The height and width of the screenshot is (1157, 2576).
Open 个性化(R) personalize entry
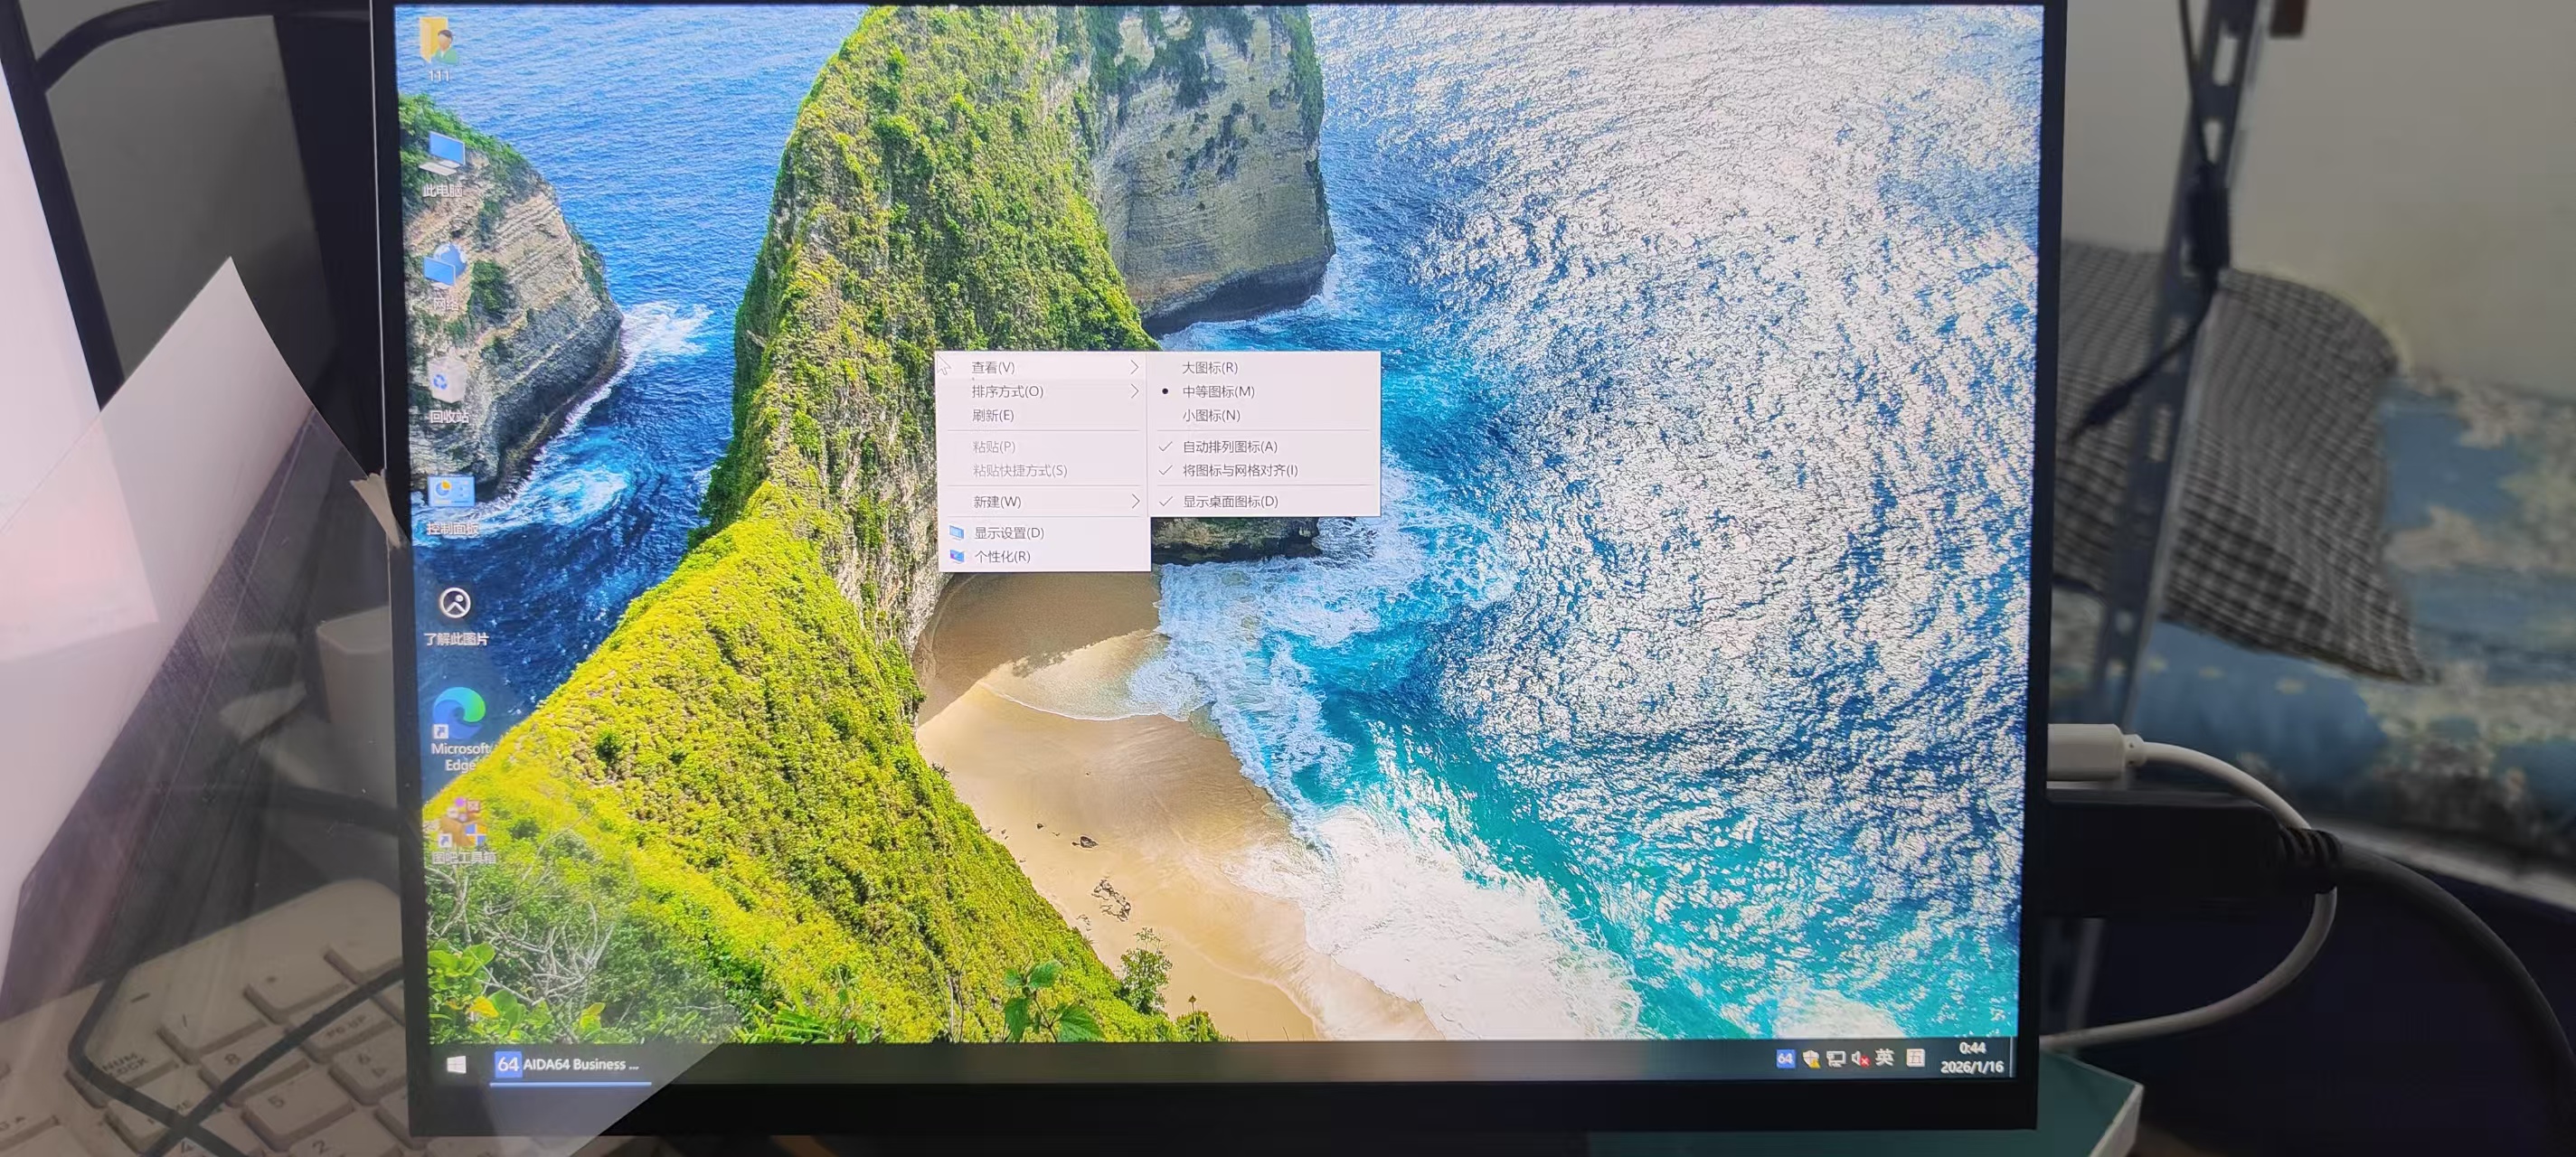(x=1001, y=556)
